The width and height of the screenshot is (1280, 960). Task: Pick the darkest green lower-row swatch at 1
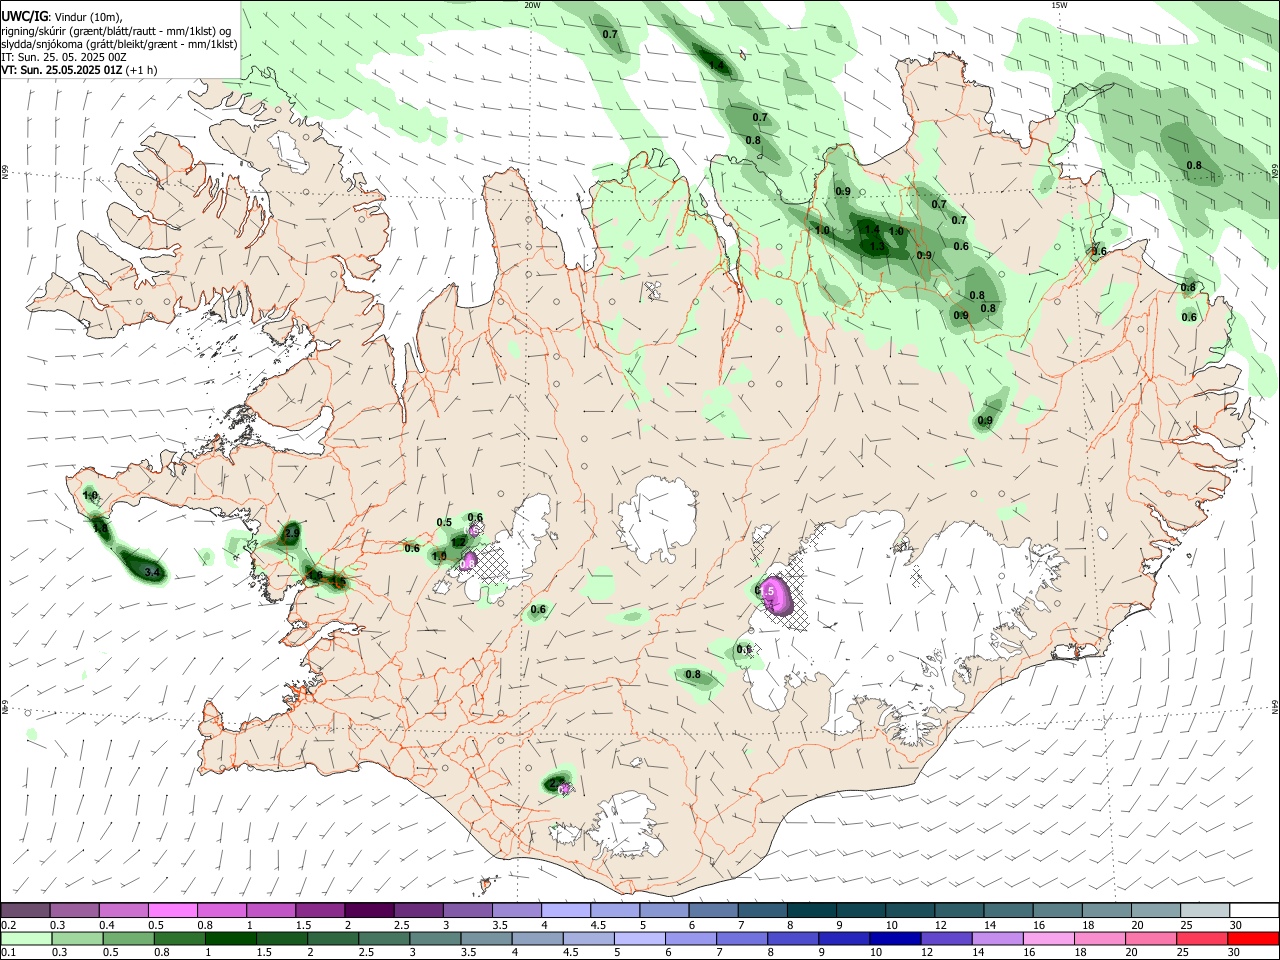coord(230,938)
